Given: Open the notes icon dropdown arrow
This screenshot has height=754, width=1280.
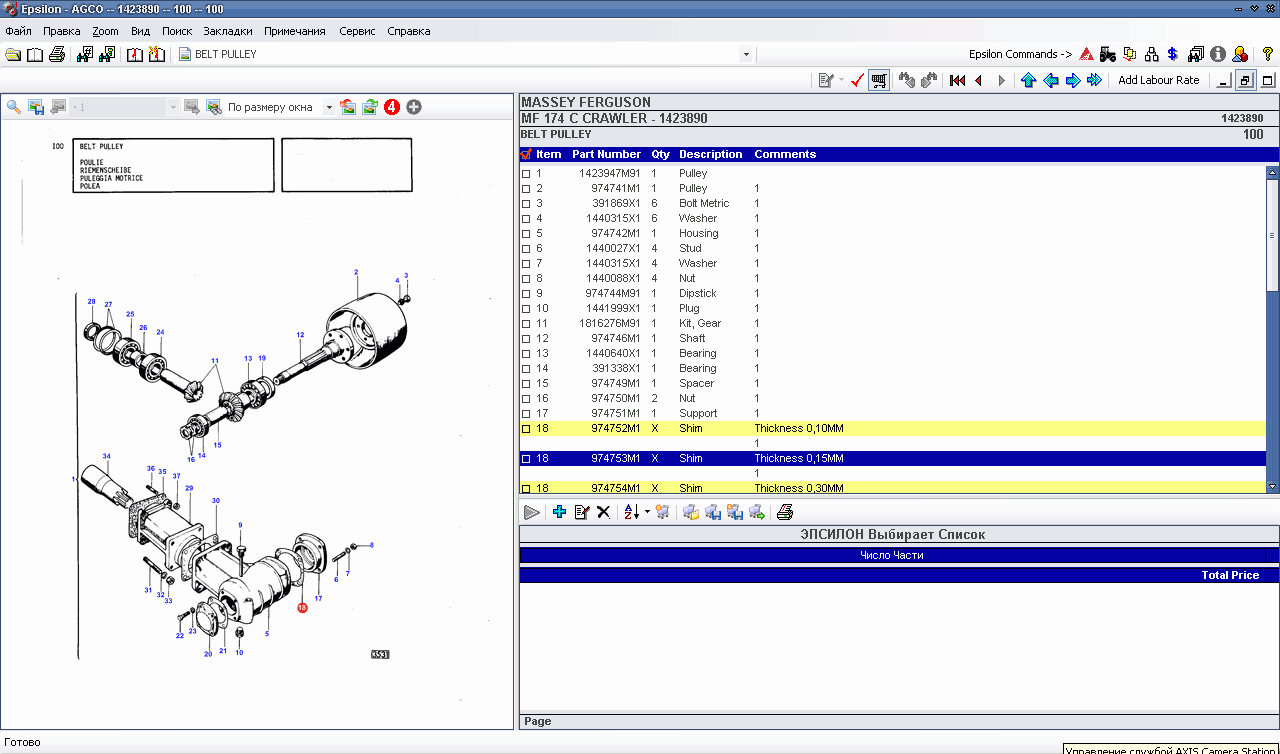Looking at the screenshot, I should (841, 80).
